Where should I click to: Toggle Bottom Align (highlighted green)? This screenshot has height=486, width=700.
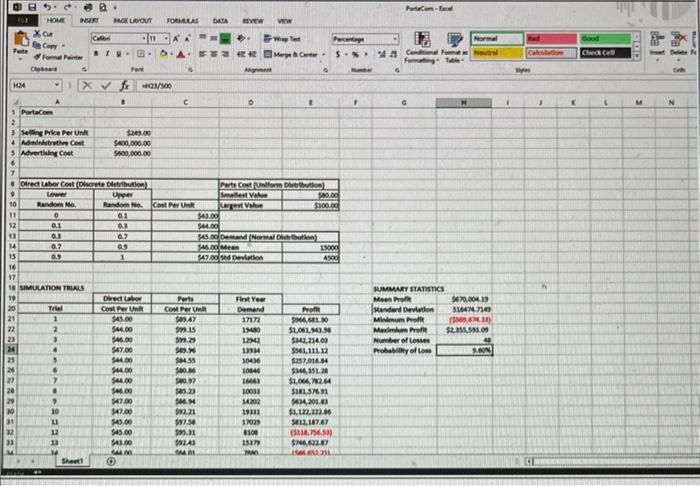[225, 39]
